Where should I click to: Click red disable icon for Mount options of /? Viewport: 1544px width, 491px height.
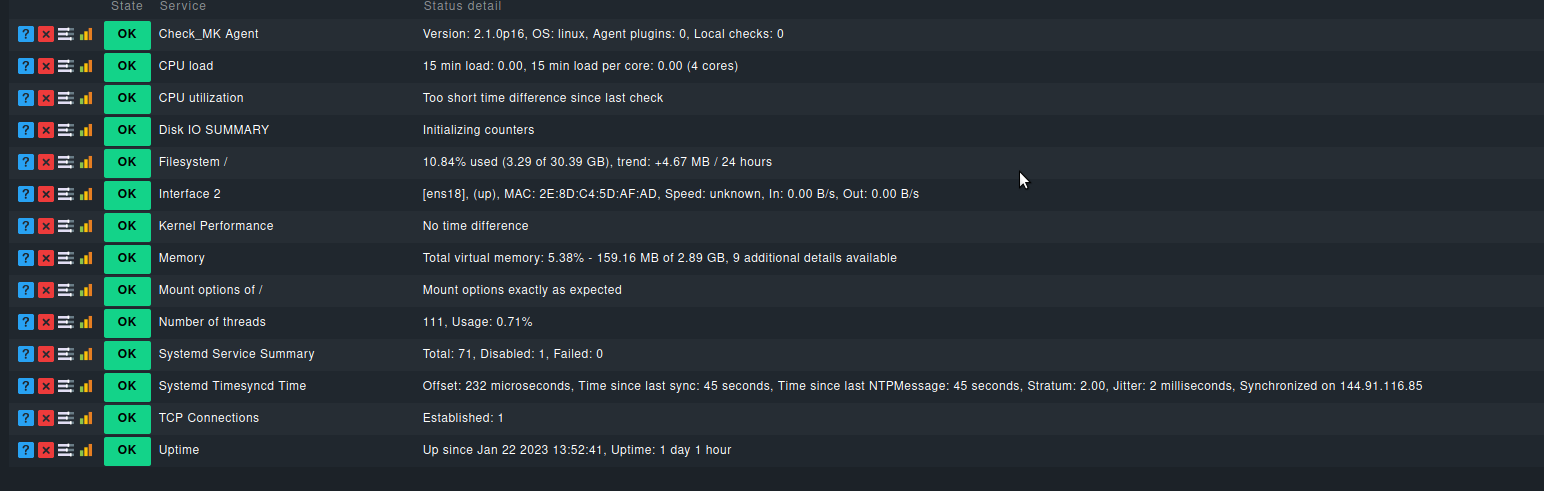[46, 290]
